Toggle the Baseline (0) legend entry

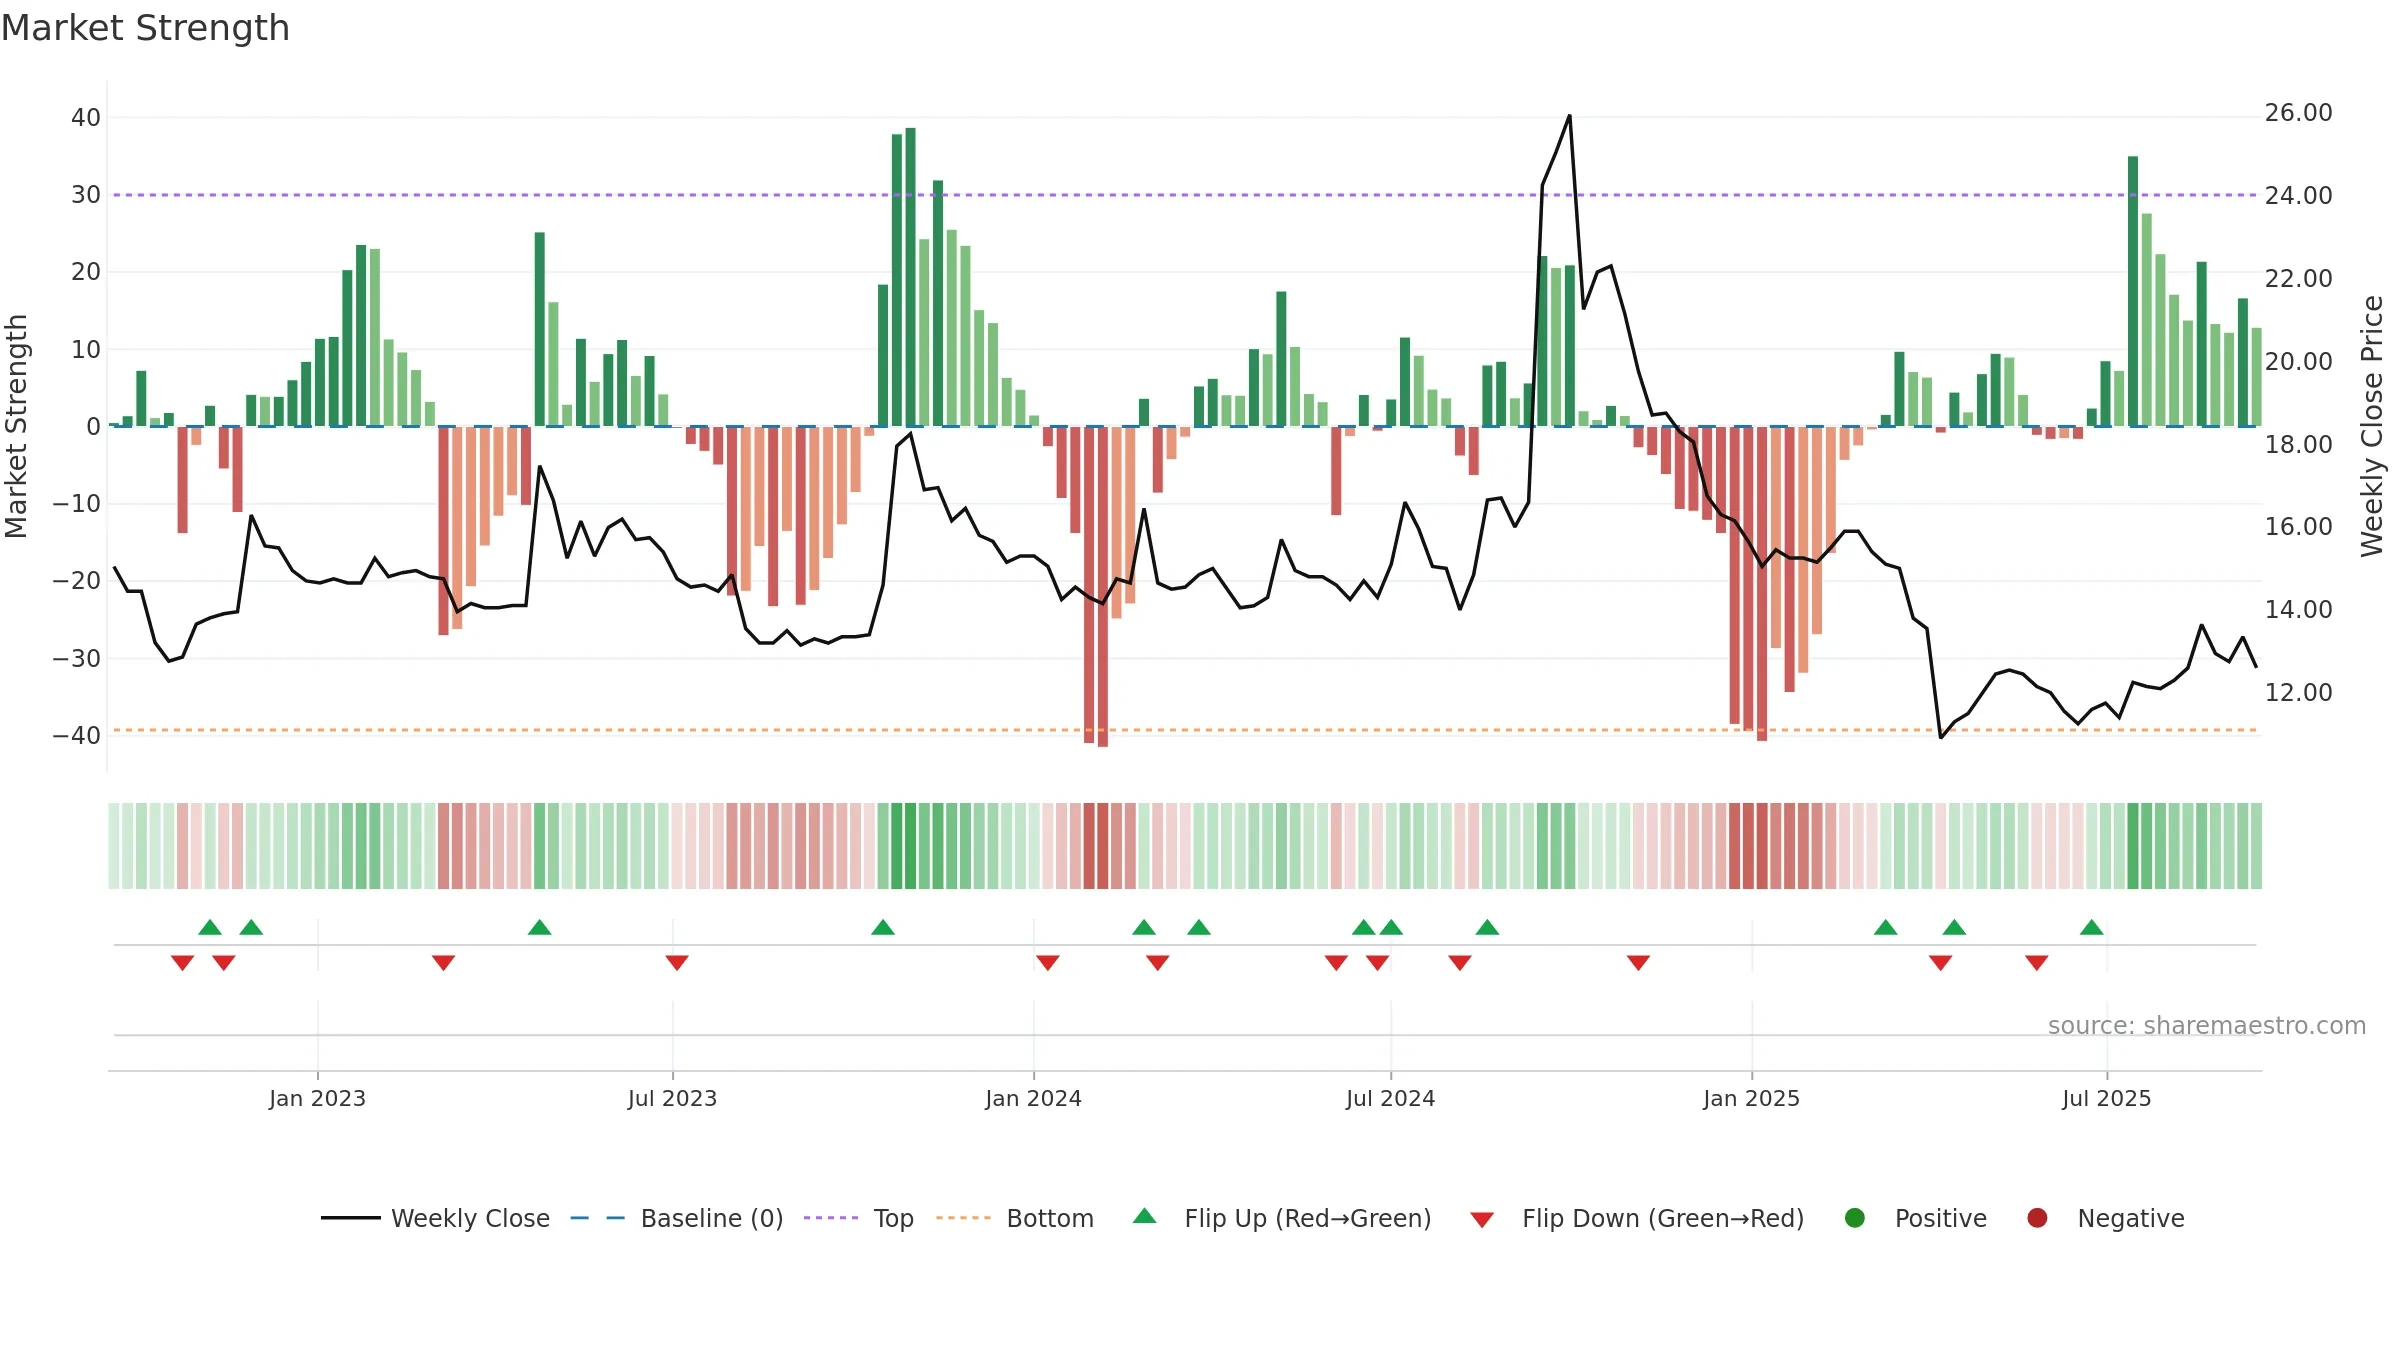pyautogui.click(x=676, y=1218)
